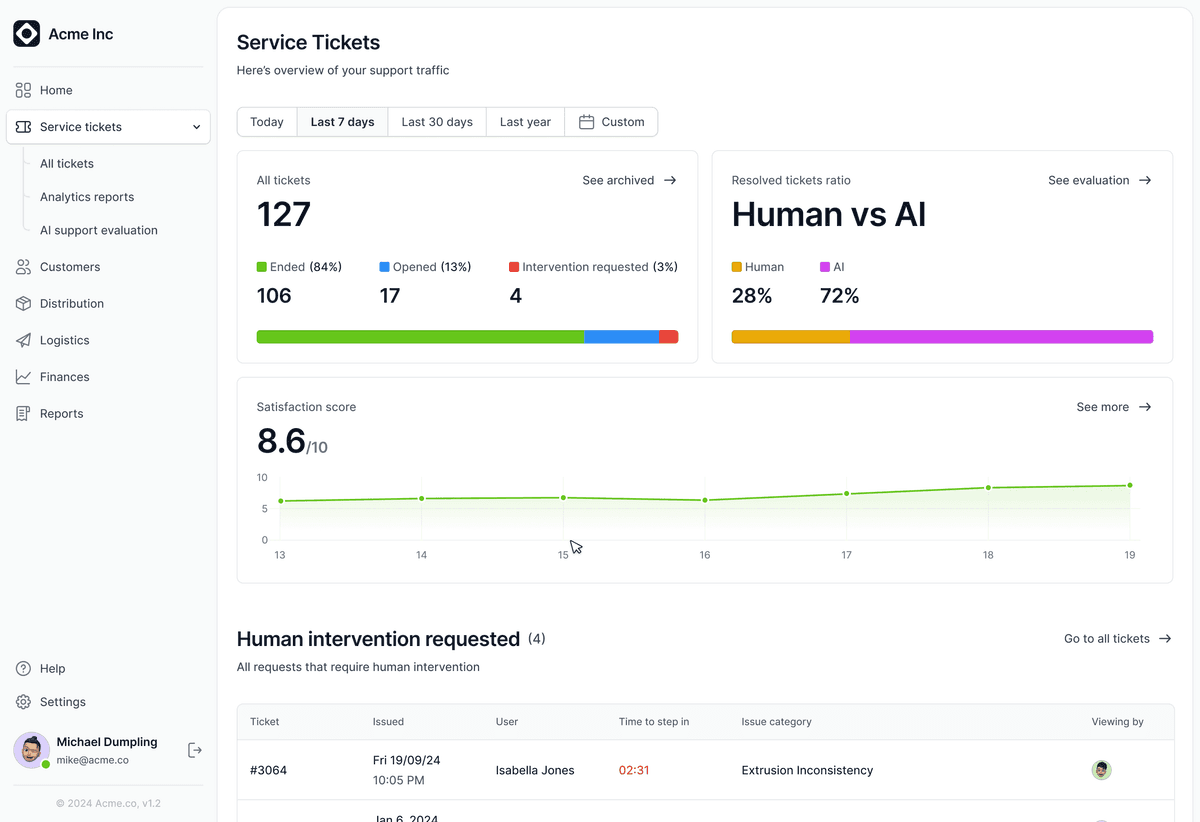Open the Custom date range picker
Image resolution: width=1200 pixels, height=822 pixels.
(611, 122)
